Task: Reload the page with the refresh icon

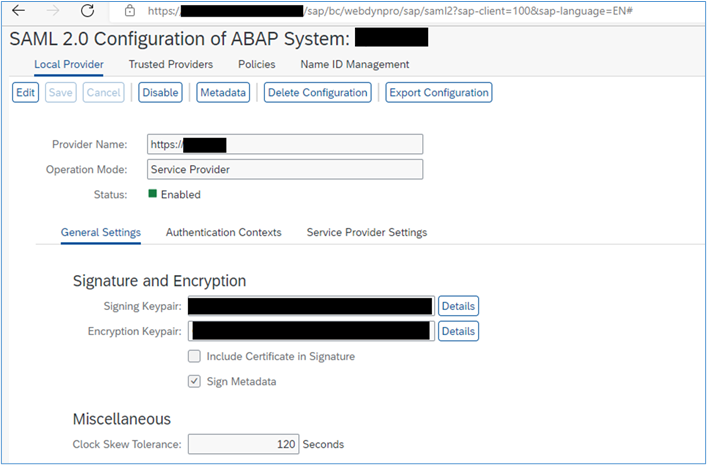Action: (x=87, y=11)
